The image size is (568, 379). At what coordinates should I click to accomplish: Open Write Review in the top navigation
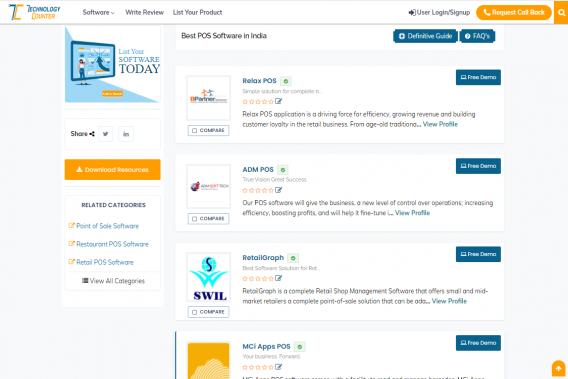point(145,12)
